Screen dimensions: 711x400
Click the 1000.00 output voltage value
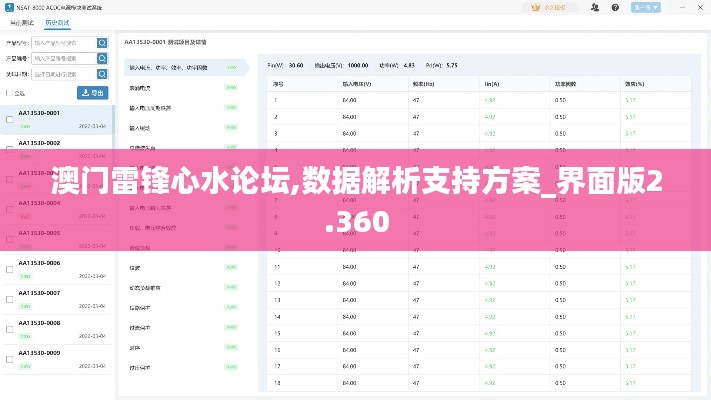(x=358, y=65)
